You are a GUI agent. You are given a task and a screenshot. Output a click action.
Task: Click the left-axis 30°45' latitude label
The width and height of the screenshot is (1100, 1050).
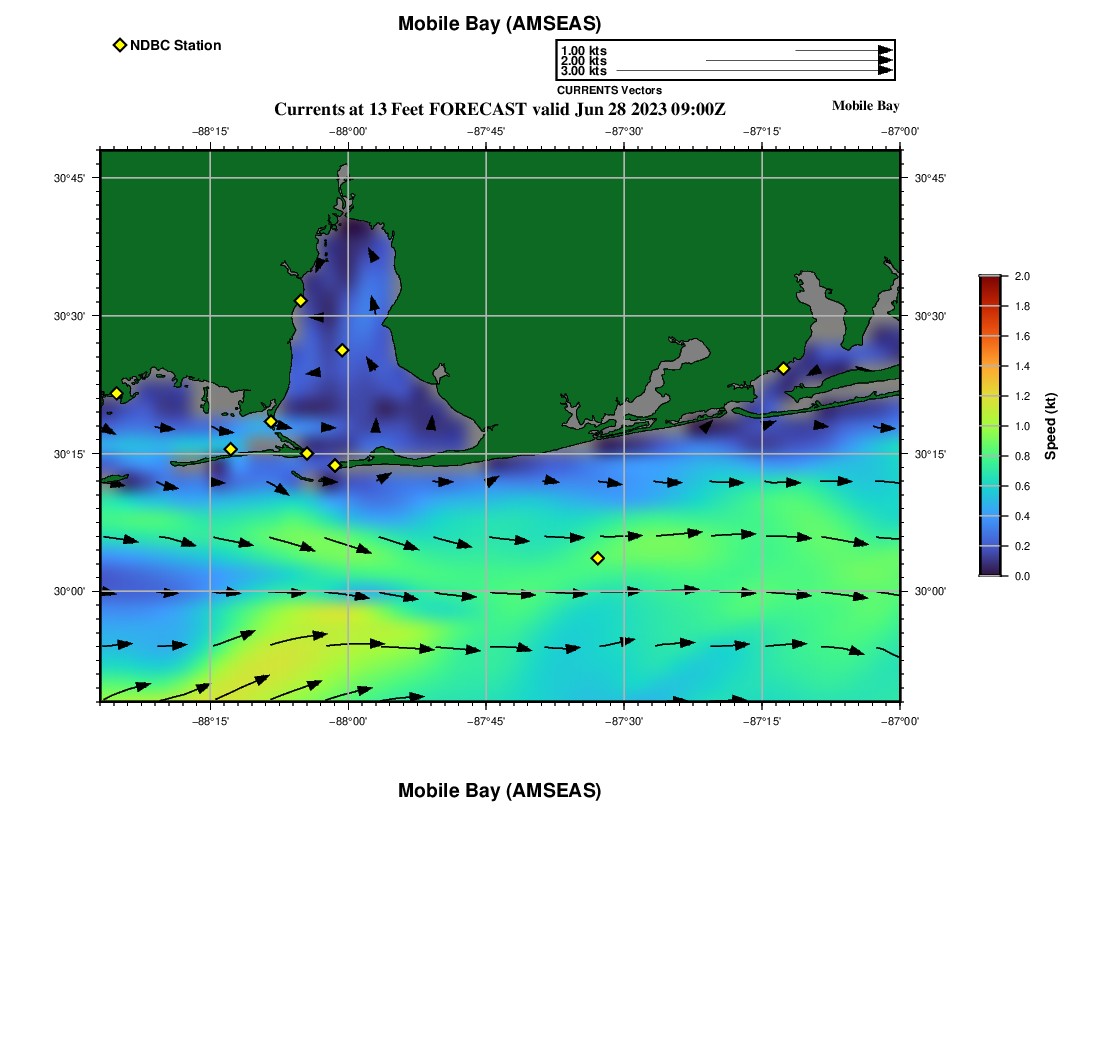coord(69,178)
